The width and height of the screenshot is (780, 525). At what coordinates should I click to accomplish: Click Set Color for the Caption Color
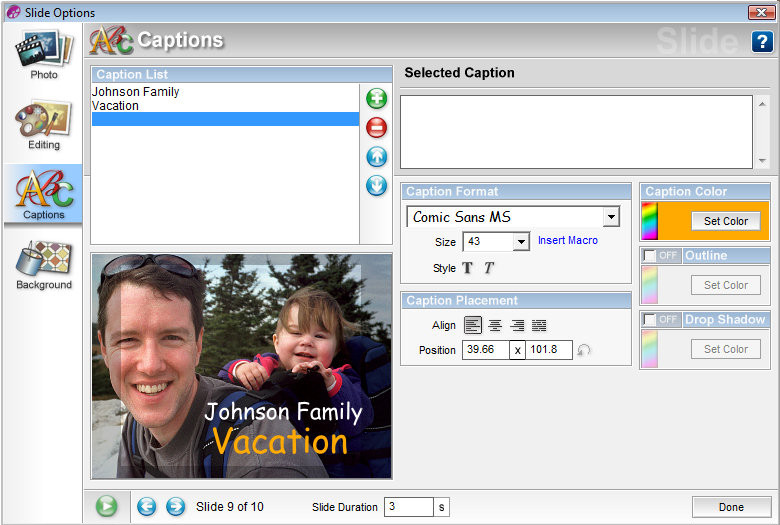(x=726, y=221)
